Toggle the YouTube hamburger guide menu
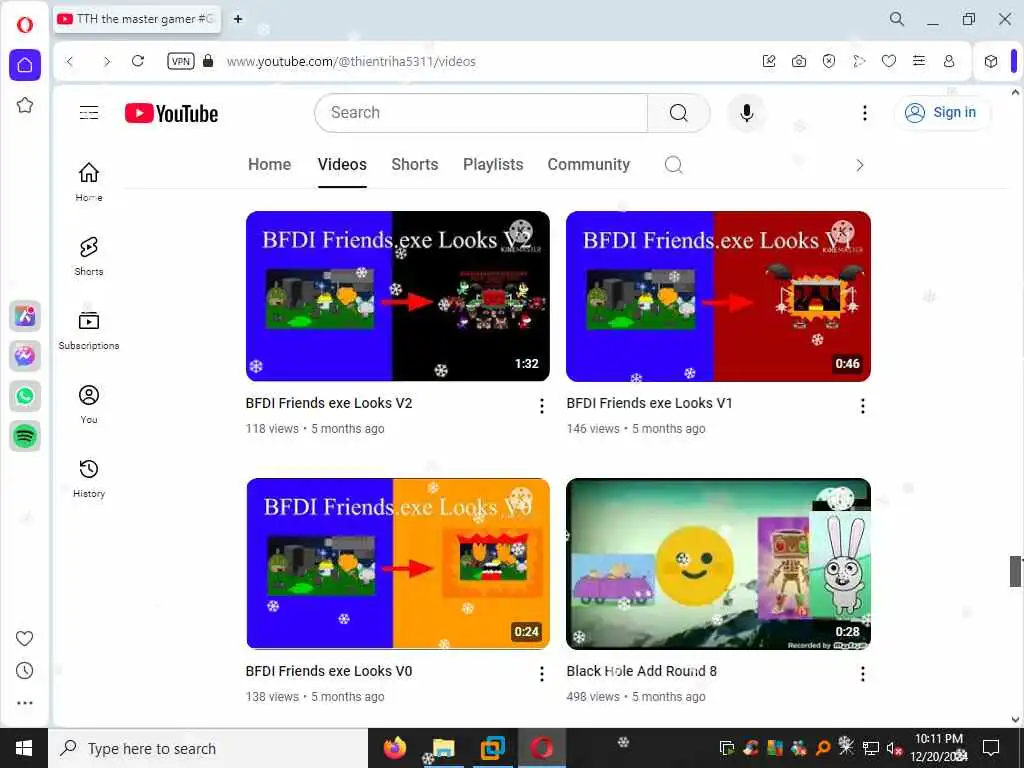 coord(89,113)
